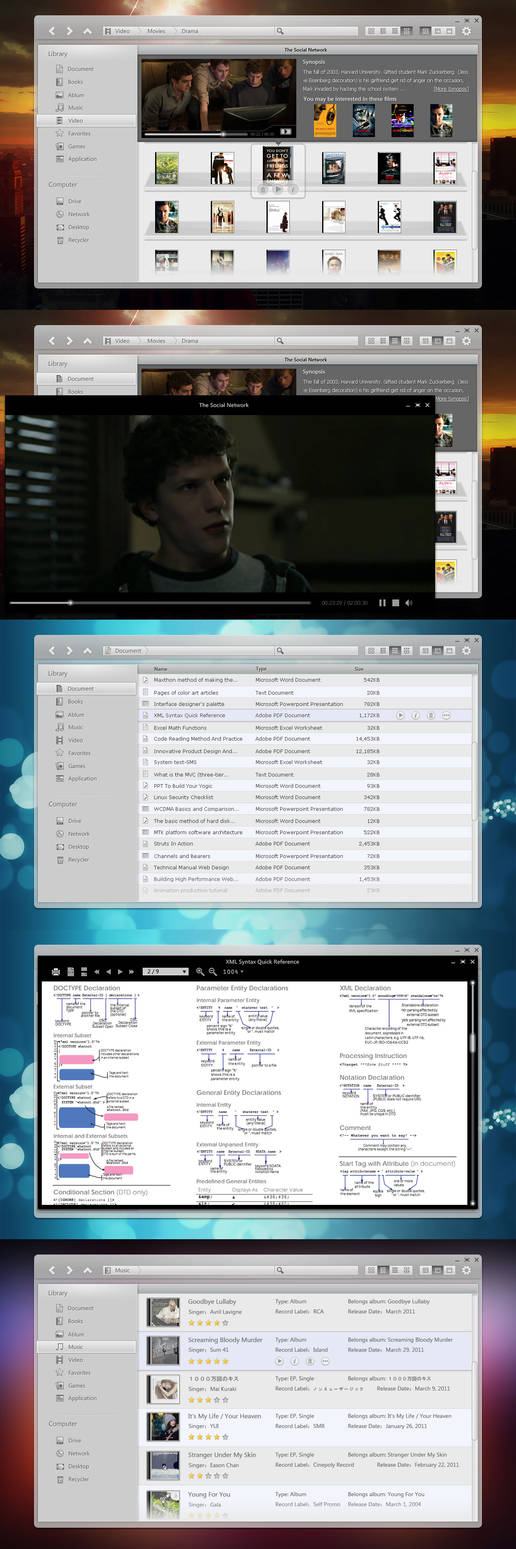Click the first hover icon on the XML Syntax Quick Reference row

point(401,715)
